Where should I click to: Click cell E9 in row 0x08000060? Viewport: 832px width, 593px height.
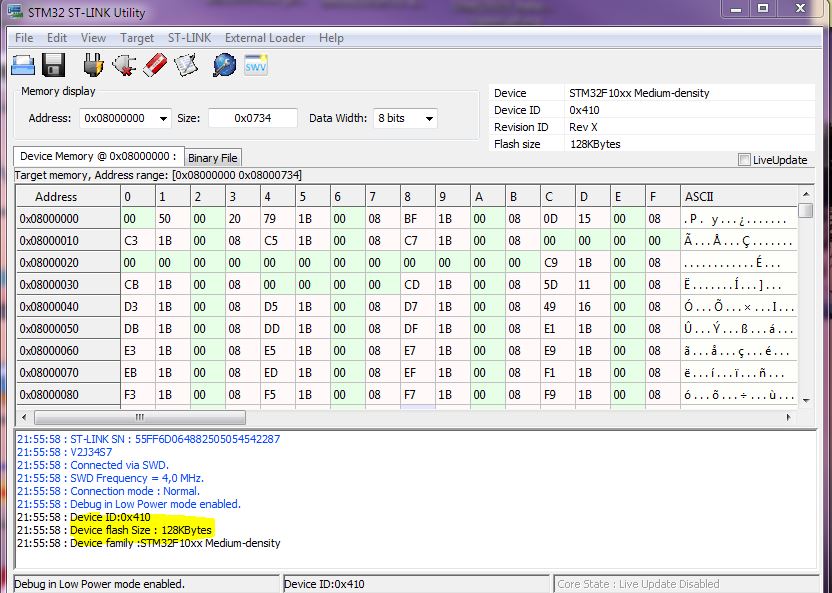[558, 351]
